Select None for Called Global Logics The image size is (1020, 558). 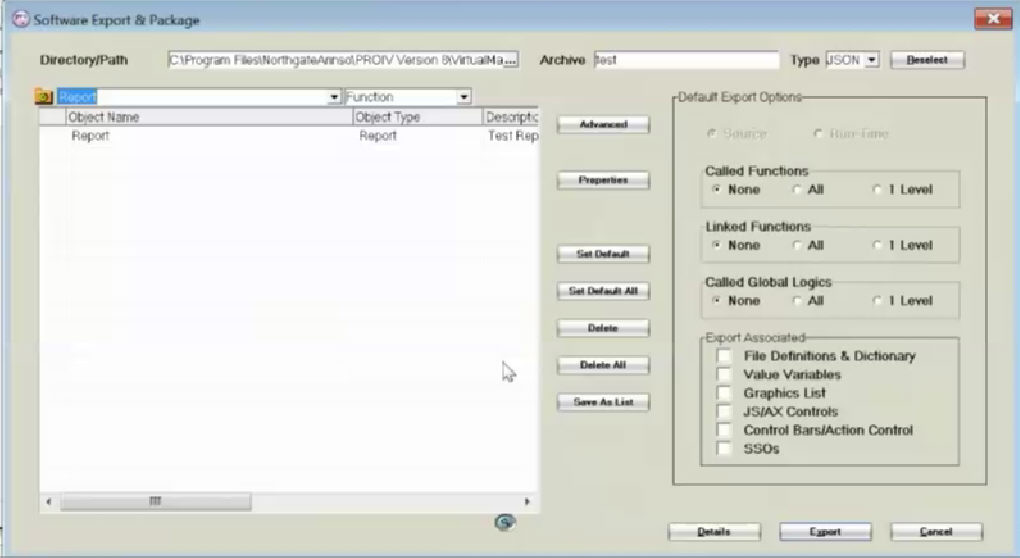717,300
